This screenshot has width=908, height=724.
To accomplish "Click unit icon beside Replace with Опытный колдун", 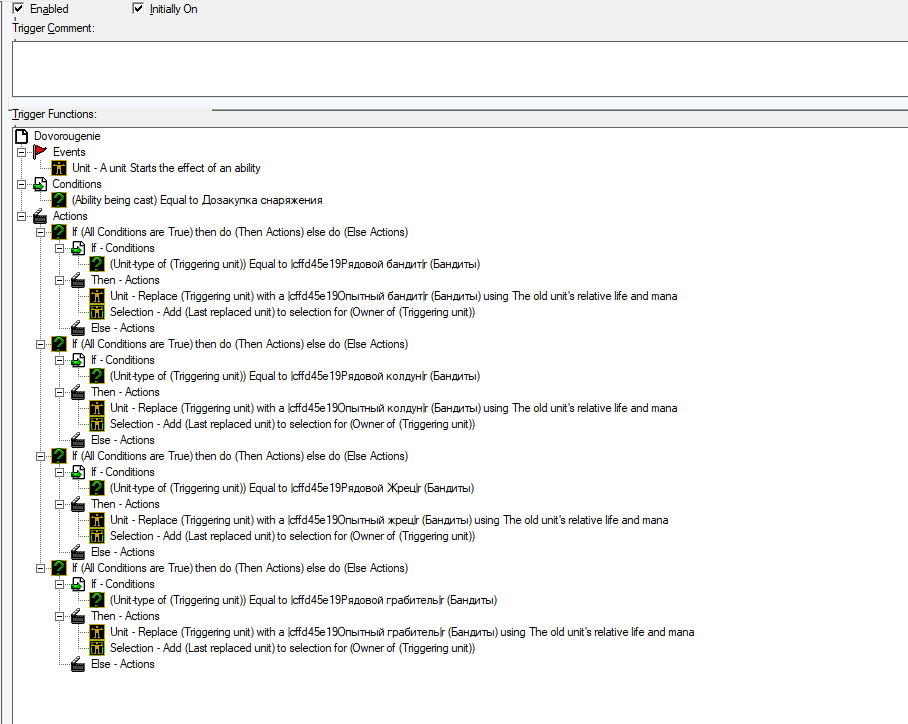I will point(97,408).
